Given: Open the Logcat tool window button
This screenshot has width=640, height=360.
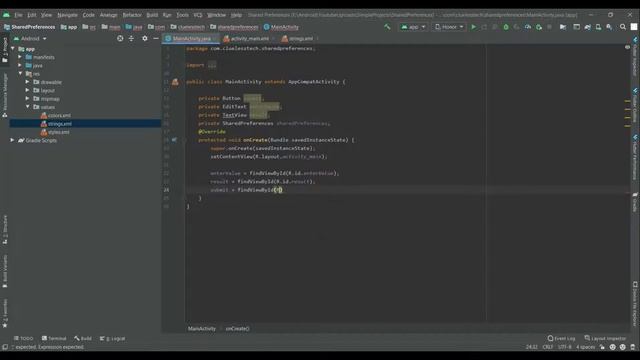Looking at the screenshot, I should click(x=113, y=338).
